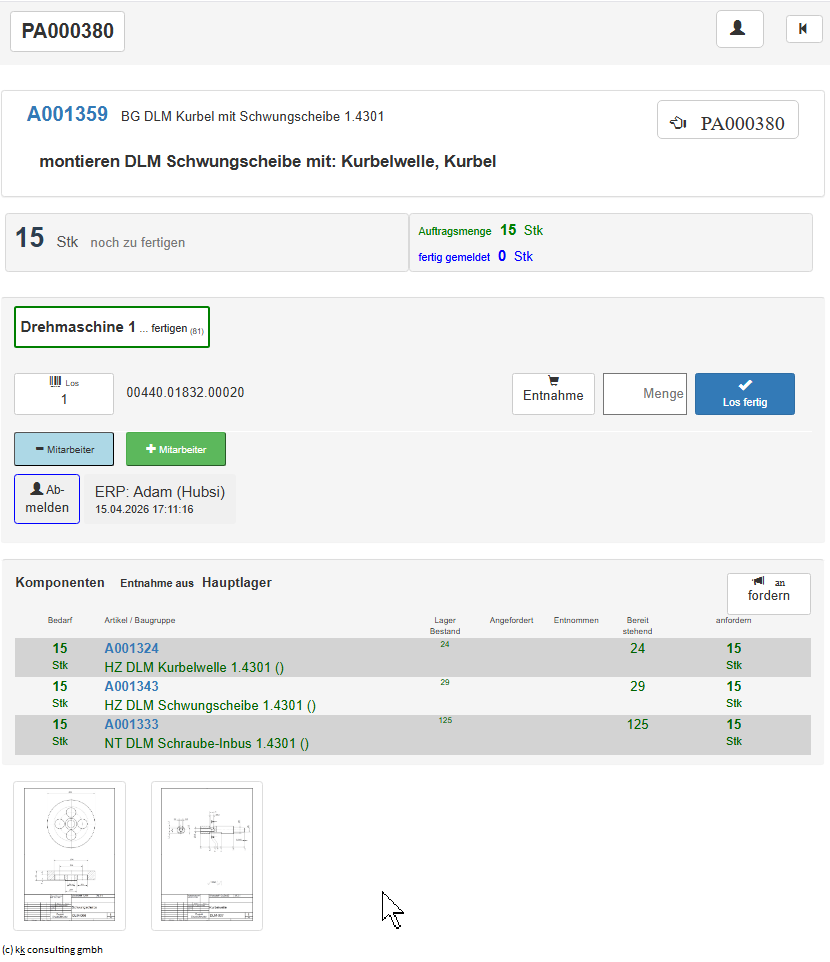Select Drehmaschine 1 fertigen box
Image resolution: width=830 pixels, height=962 pixels.
coord(112,327)
